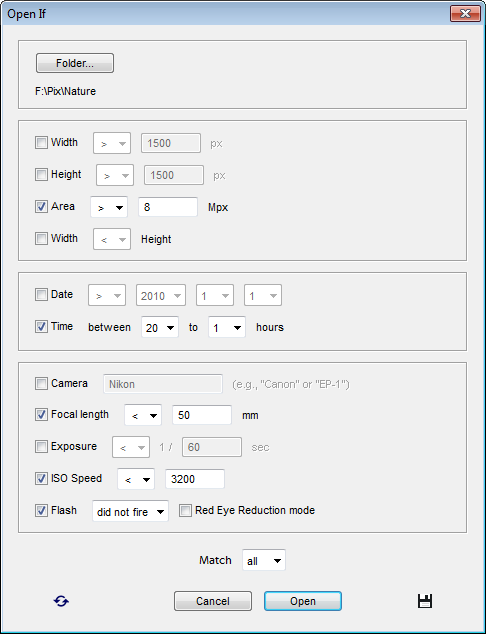Image resolution: width=486 pixels, height=634 pixels.
Task: Enable the Exposure filter checkbox
Action: click(x=41, y=447)
